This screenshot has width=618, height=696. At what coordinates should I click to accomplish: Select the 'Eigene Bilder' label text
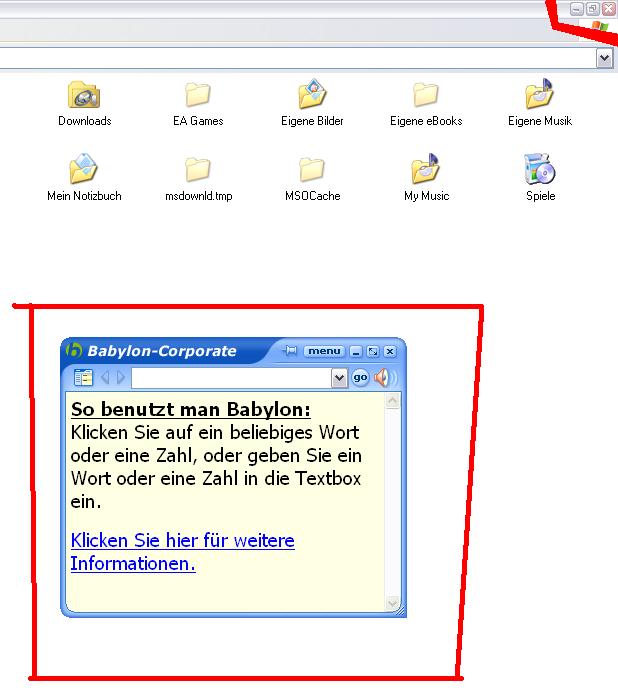click(312, 121)
